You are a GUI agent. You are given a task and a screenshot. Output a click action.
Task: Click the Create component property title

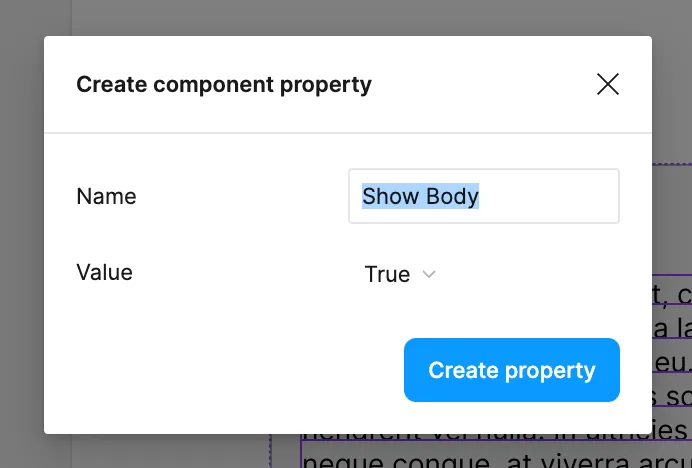pyautogui.click(x=224, y=84)
